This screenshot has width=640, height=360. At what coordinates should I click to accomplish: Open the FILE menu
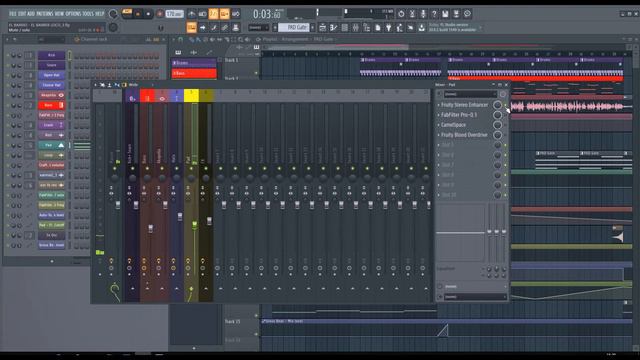point(13,13)
